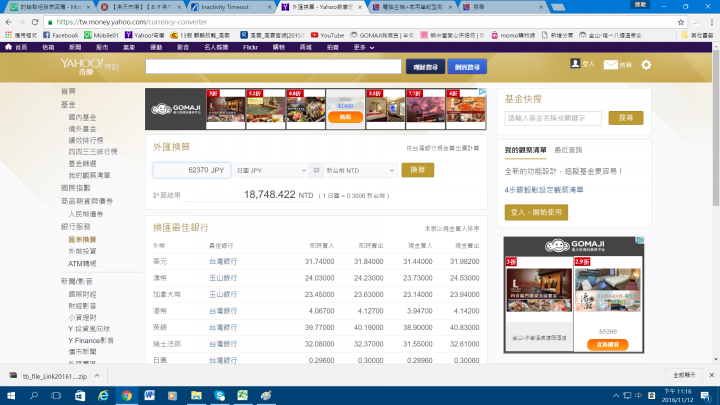Viewport: 720px width, 405px height.
Task: Click the Yahoo main search box
Action: pos(273,67)
